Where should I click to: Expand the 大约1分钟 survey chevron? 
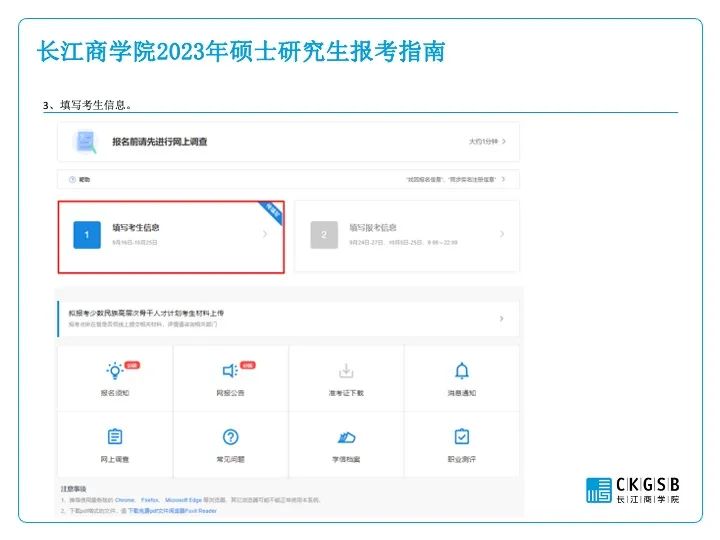point(504,141)
